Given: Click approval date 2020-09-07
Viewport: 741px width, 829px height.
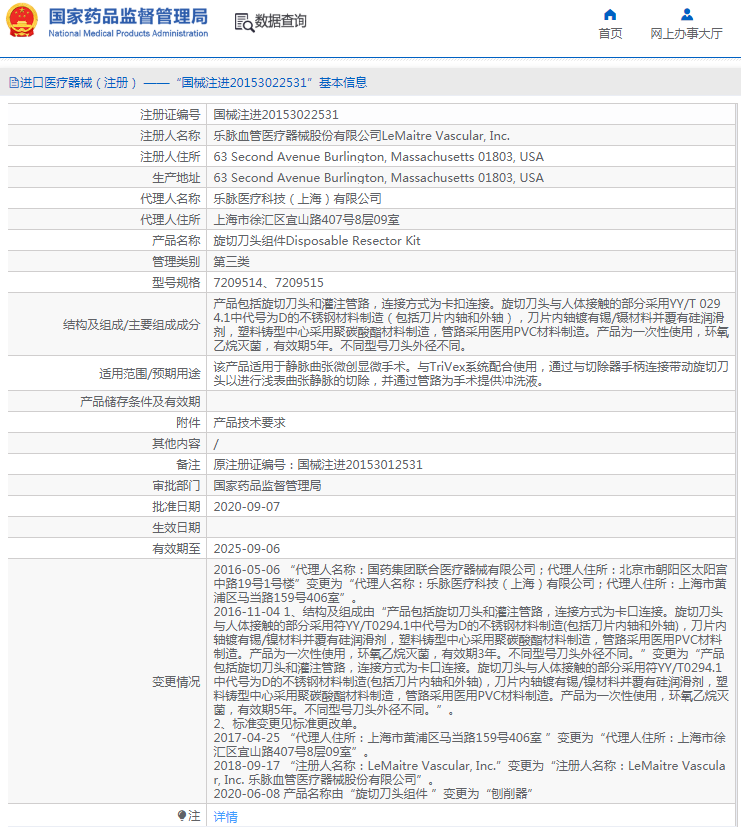Looking at the screenshot, I should (x=247, y=506).
